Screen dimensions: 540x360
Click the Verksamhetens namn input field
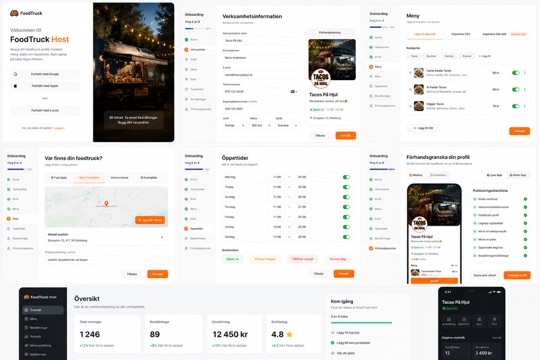coord(261,41)
